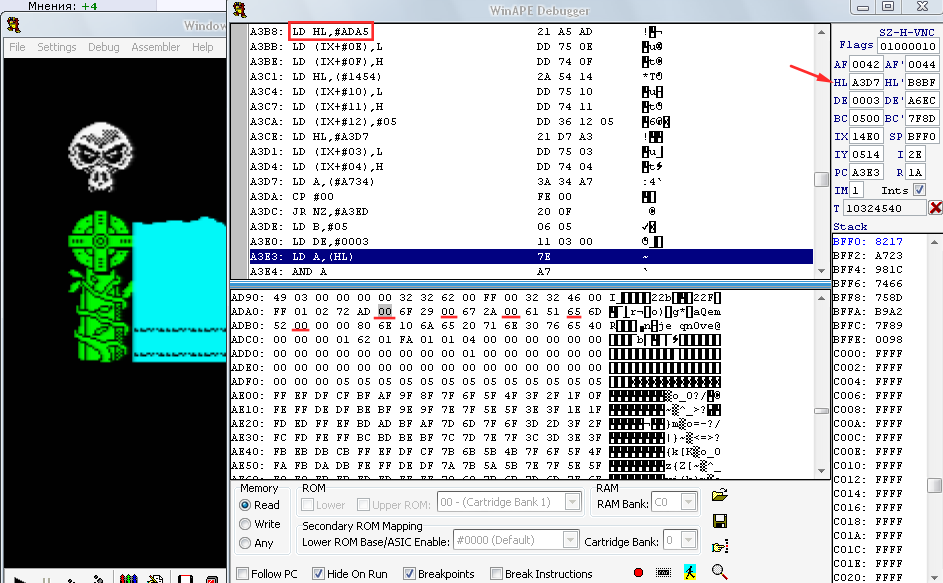The image size is (943, 583).
Task: Select the Read memory radio button
Action: point(245,505)
